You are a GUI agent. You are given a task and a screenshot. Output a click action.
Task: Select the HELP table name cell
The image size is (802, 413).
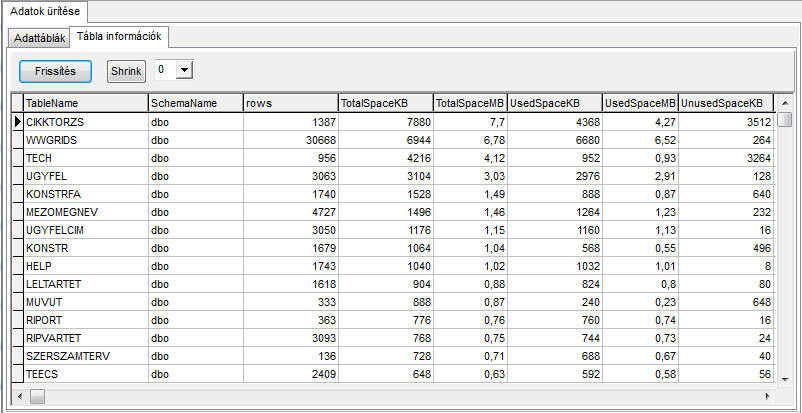coord(86,266)
